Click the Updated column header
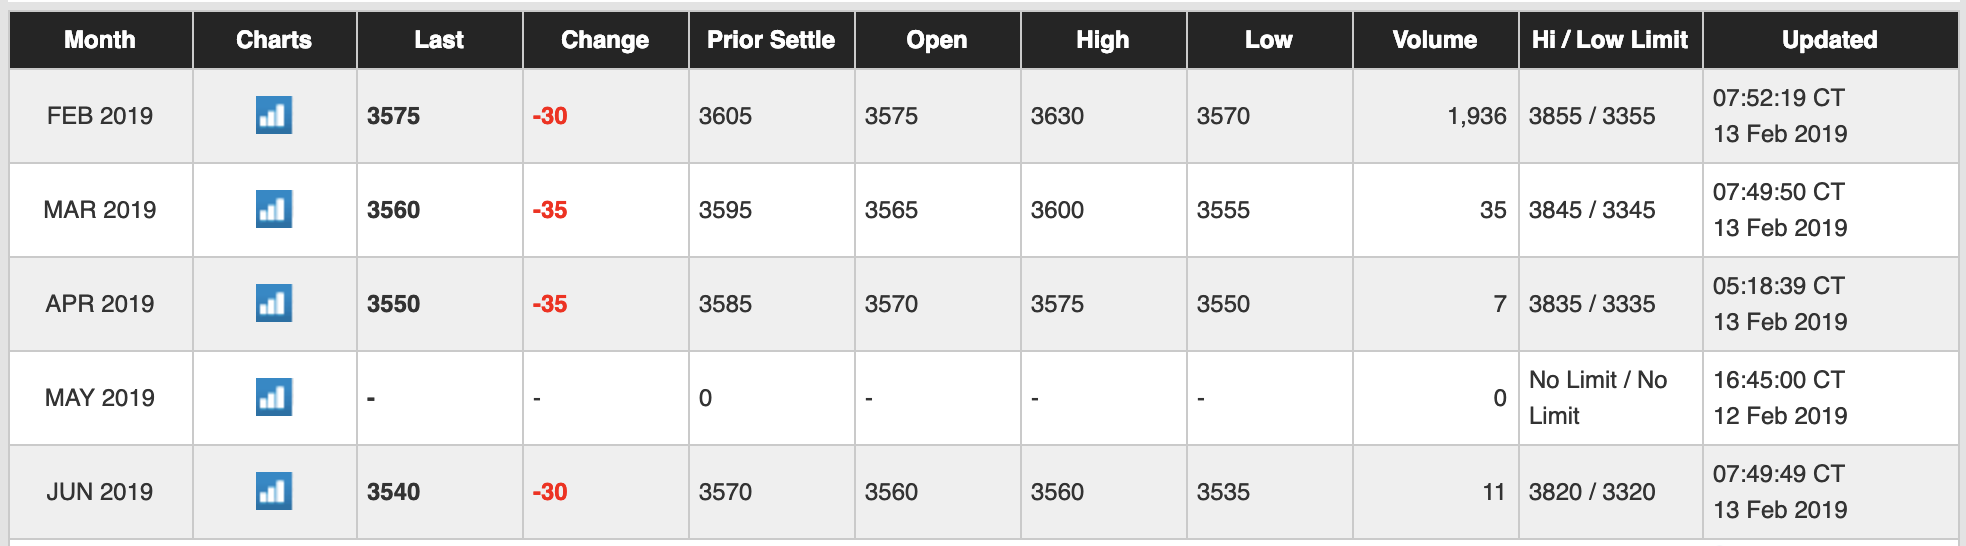Screen dimensions: 1966x546 pyautogui.click(x=1830, y=40)
